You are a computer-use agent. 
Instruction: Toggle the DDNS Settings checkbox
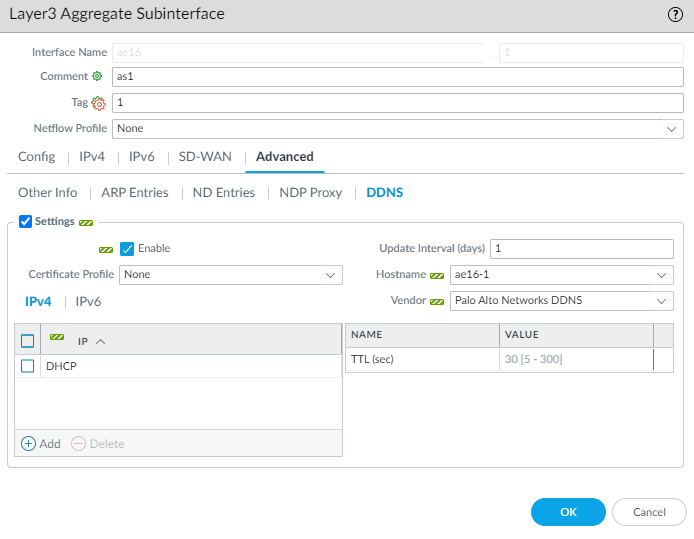coord(26,221)
